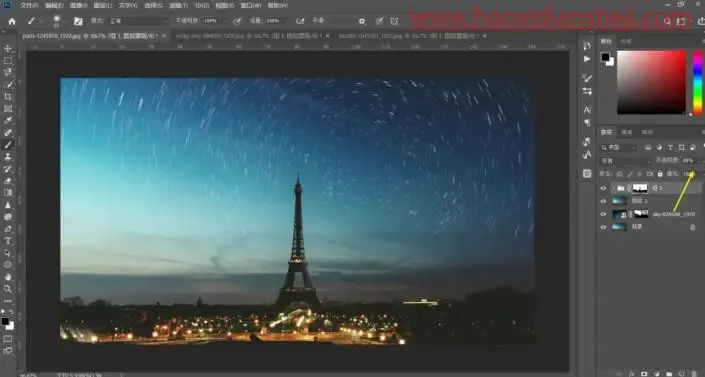Hide the 背景 layer
This screenshot has height=377, width=705.
pyautogui.click(x=603, y=227)
